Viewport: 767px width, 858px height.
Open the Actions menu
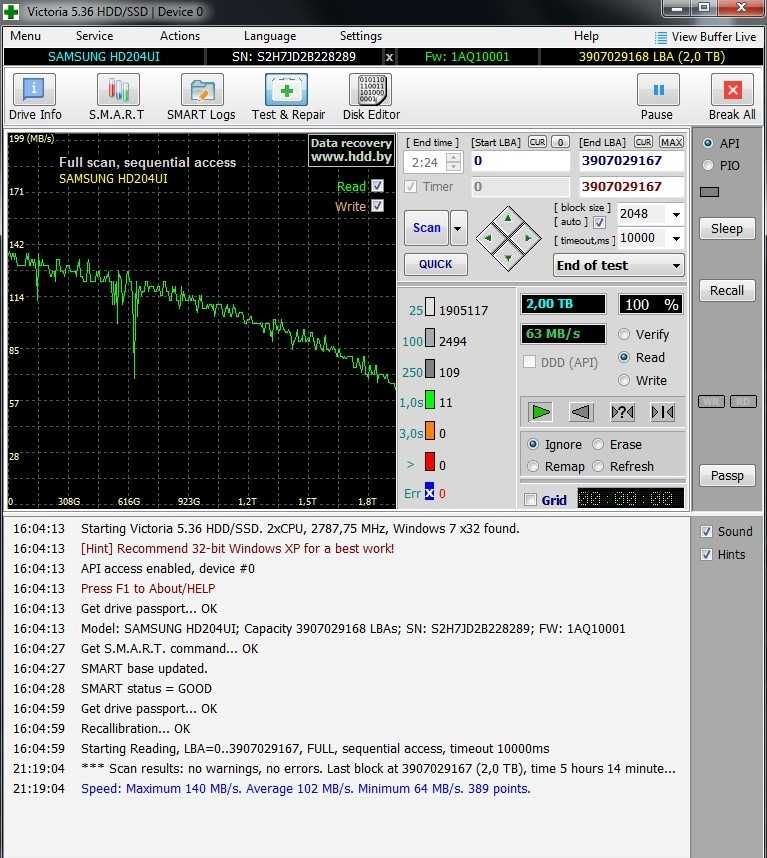pos(180,36)
